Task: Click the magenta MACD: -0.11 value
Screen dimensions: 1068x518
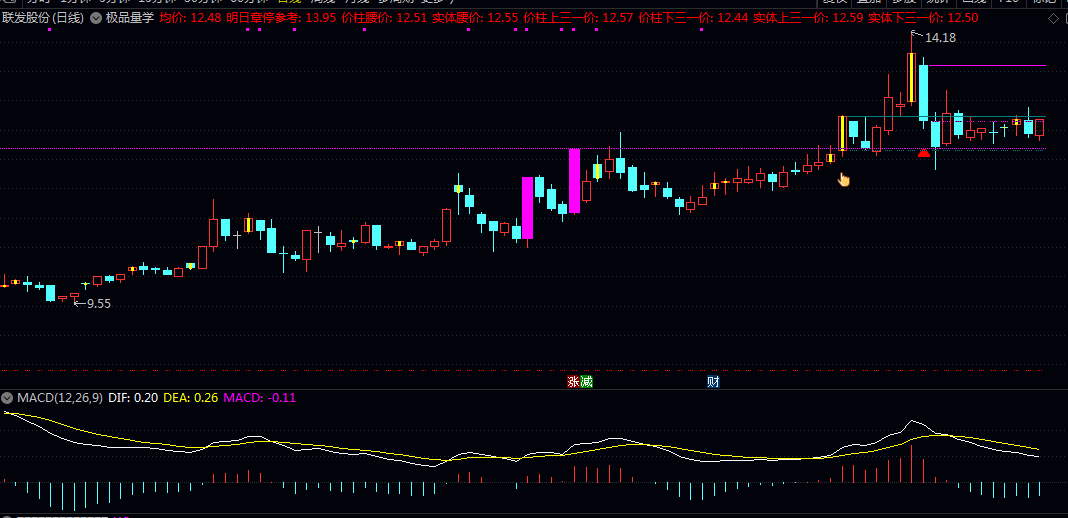Action: click(260, 398)
